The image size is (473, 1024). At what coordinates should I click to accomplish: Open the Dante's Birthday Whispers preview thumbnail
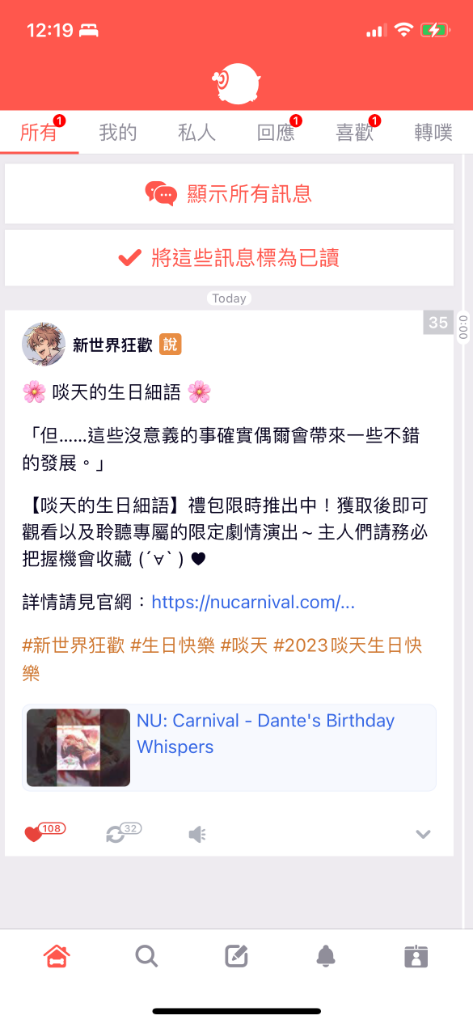[x=78, y=747]
